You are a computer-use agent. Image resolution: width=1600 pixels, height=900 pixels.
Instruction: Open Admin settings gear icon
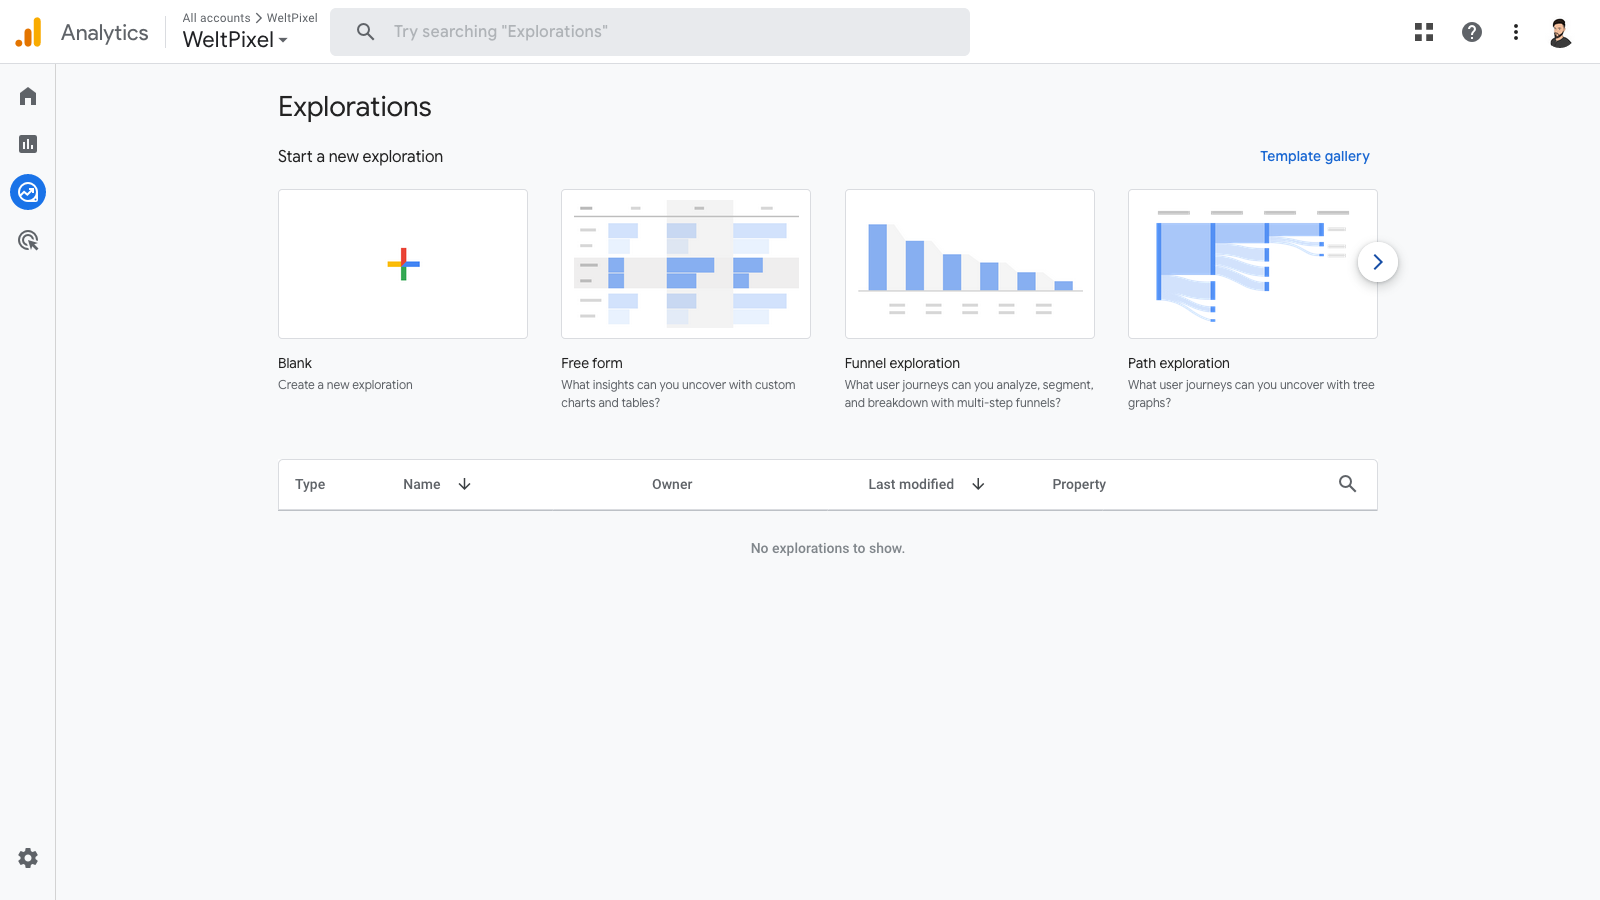coord(28,858)
